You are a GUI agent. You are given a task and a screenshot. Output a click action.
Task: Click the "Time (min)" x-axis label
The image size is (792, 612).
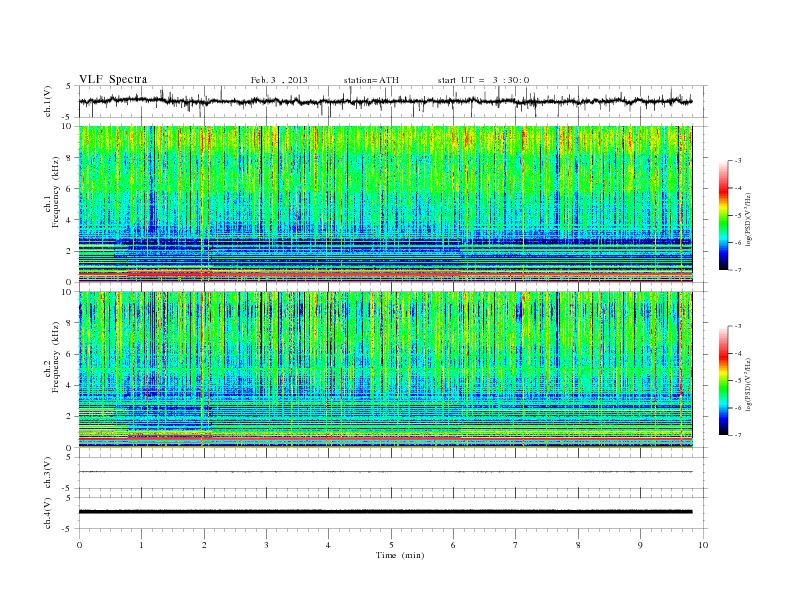pos(400,555)
